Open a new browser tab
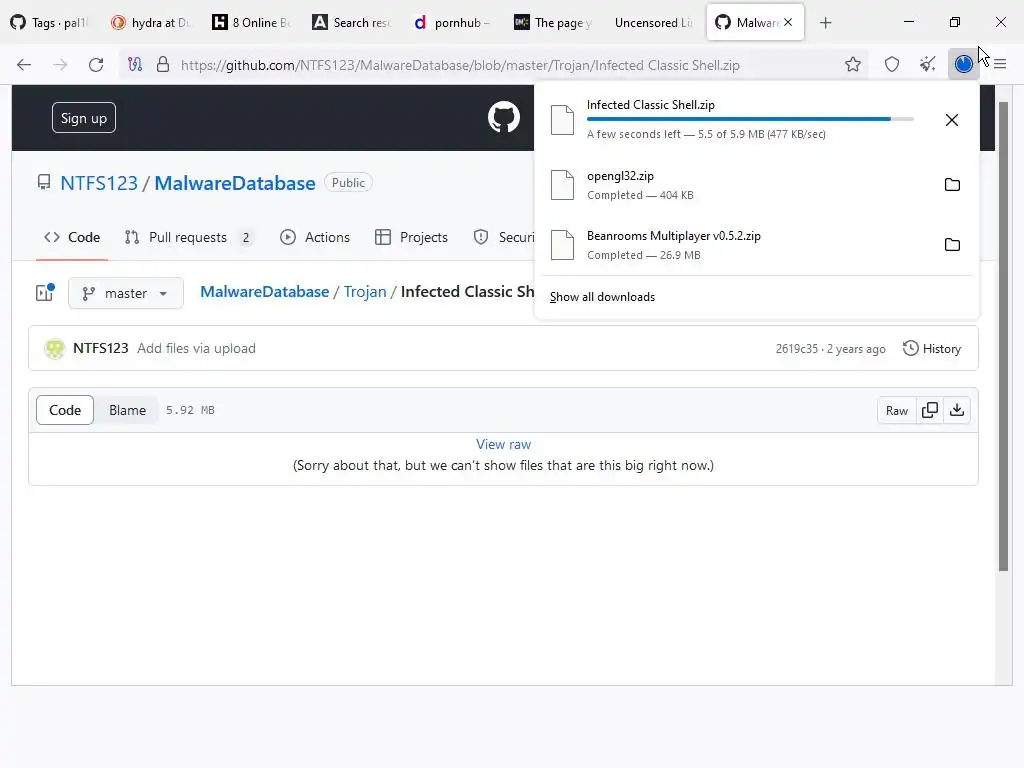1024x768 pixels. (x=825, y=23)
